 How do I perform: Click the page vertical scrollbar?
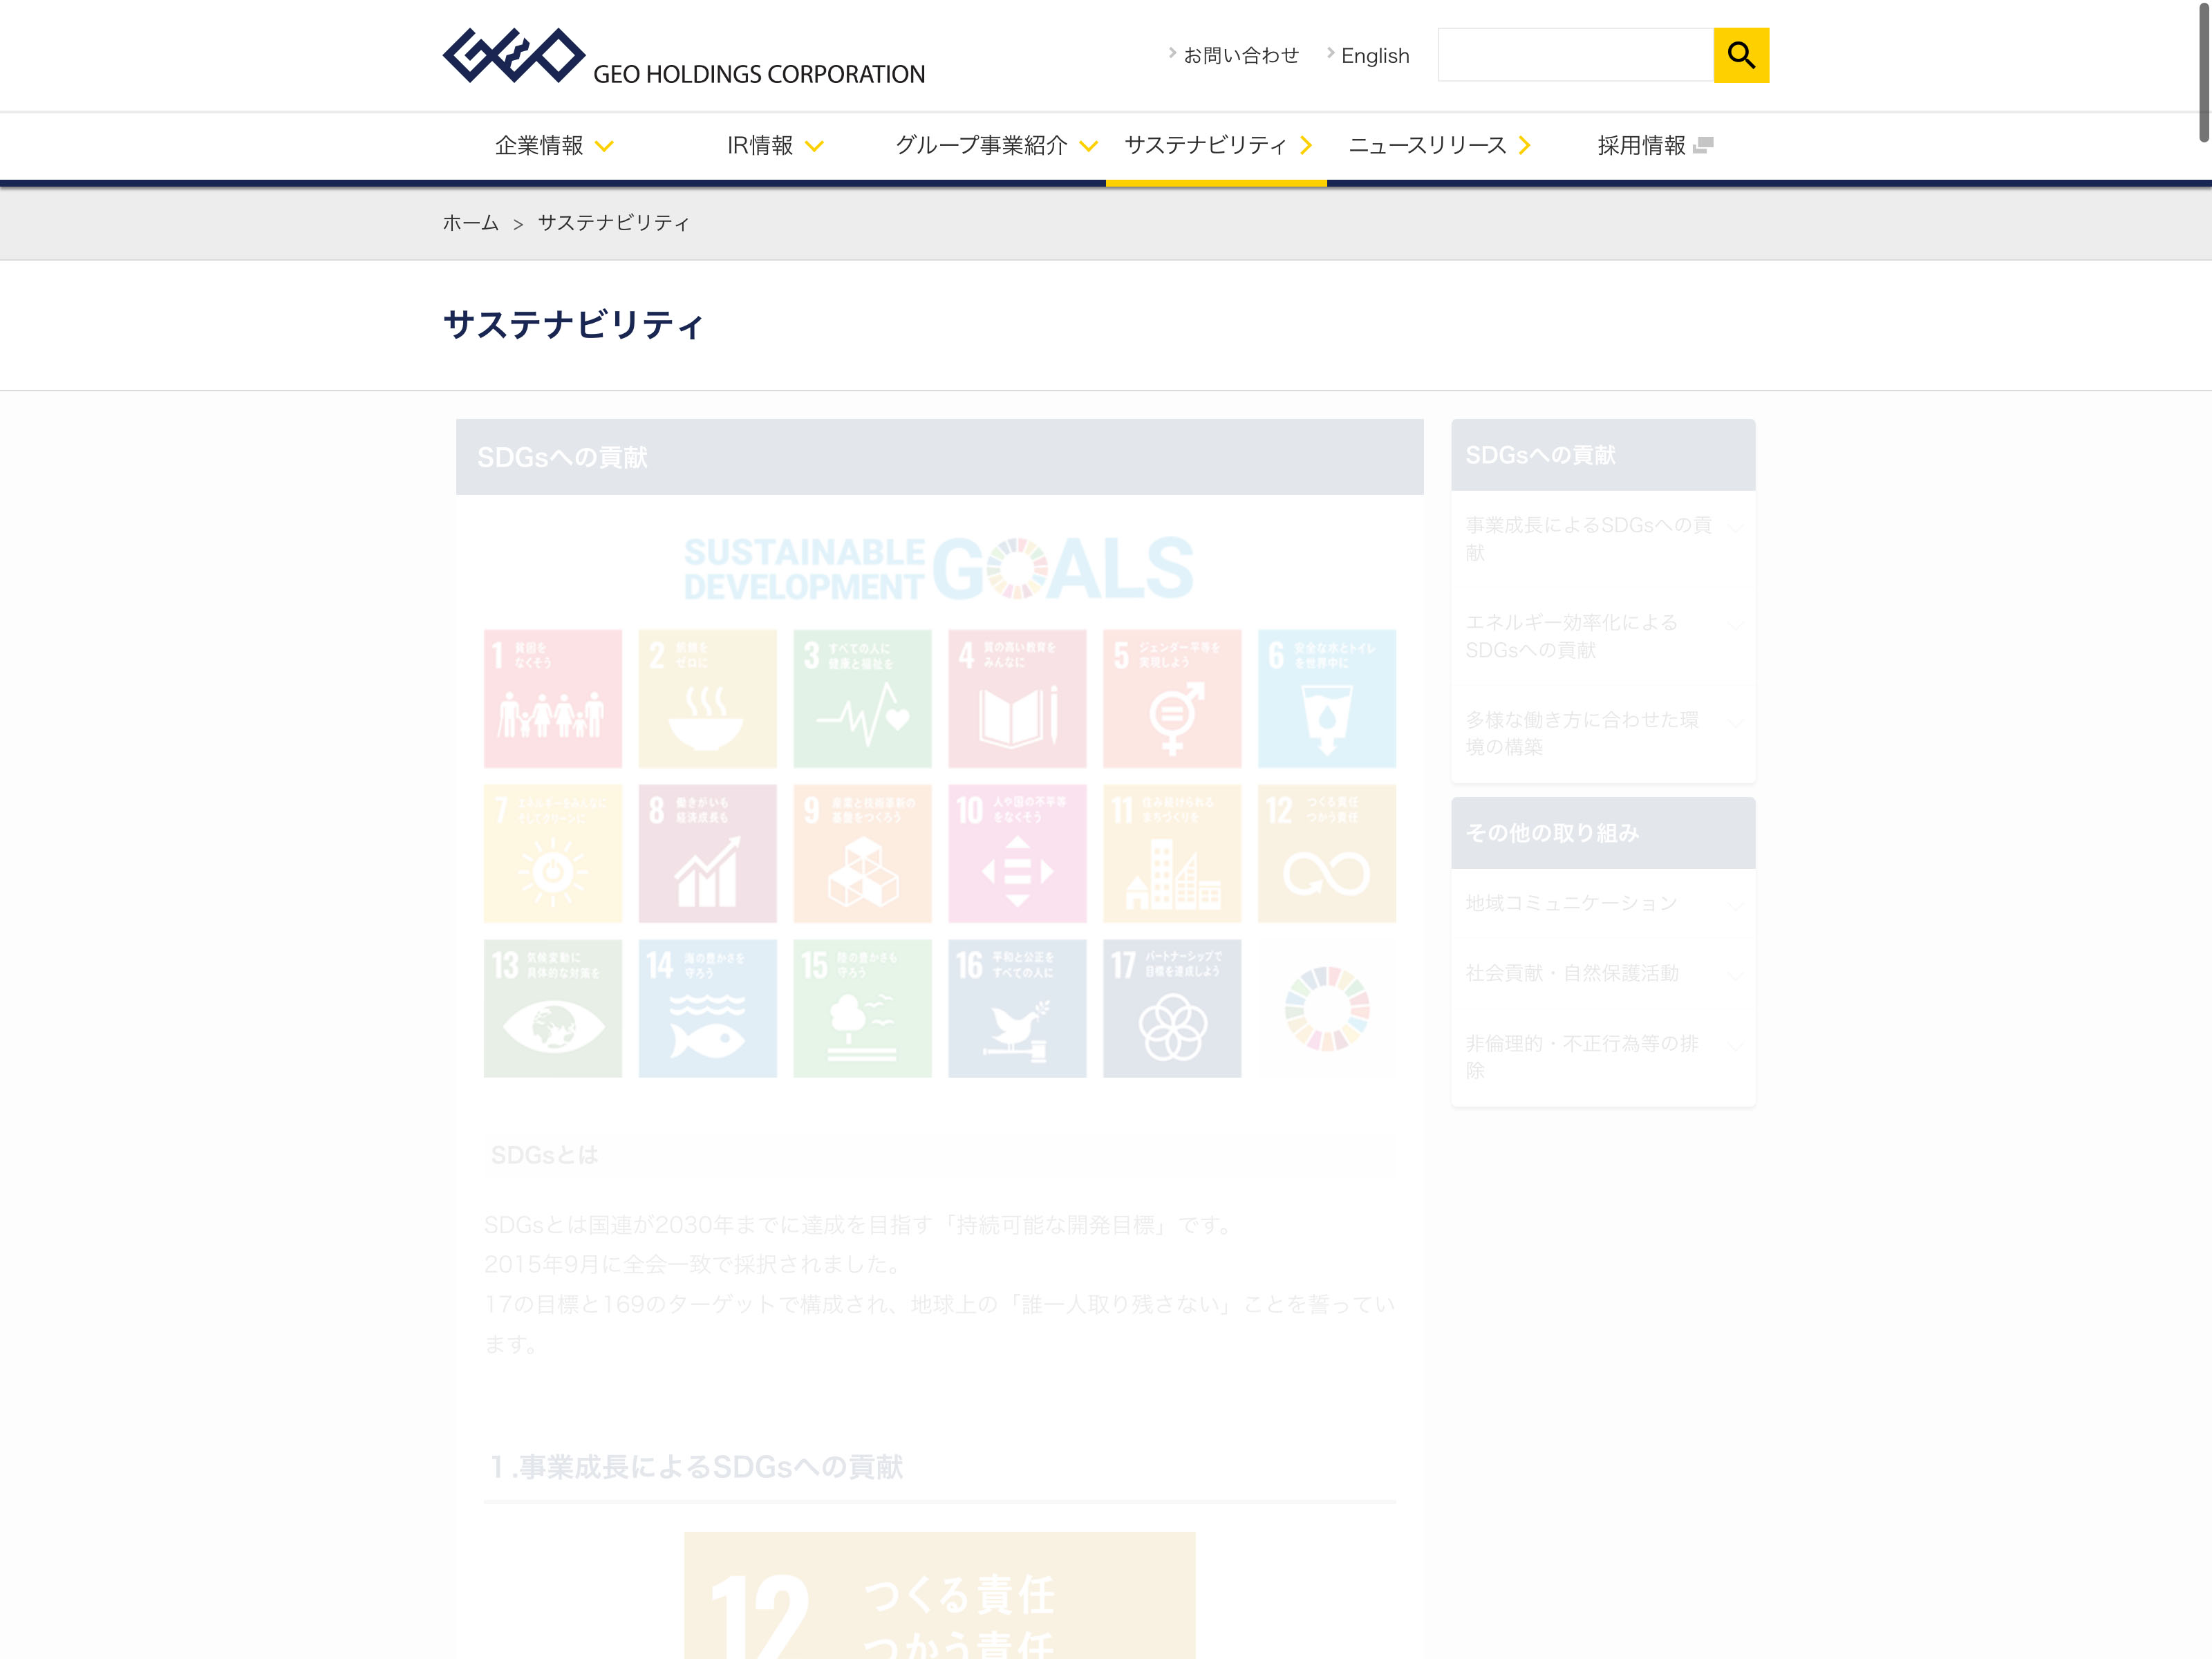[x=2203, y=72]
